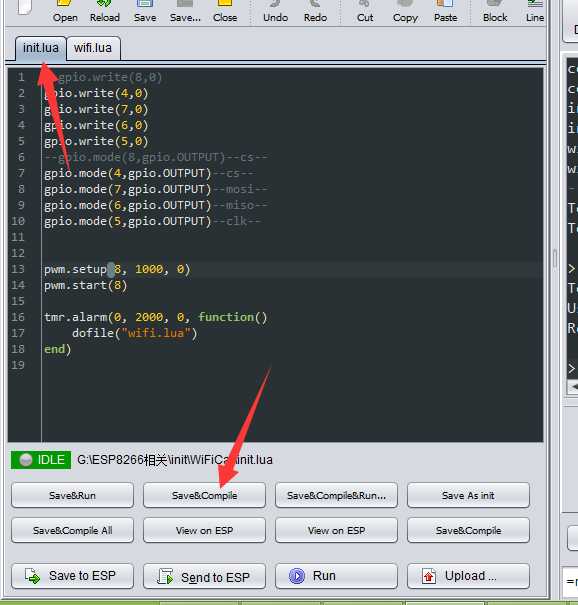
Task: Click the IDLE status indicator
Action: (41, 460)
